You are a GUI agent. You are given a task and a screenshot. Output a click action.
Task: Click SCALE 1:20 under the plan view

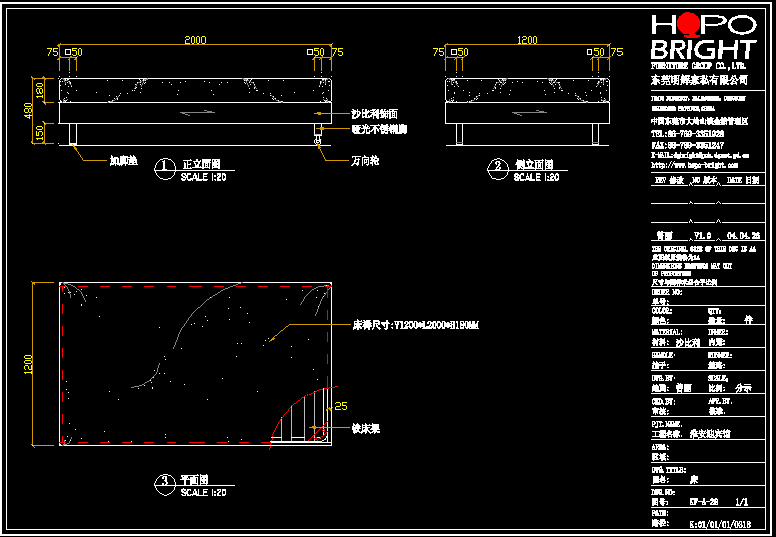tap(203, 493)
